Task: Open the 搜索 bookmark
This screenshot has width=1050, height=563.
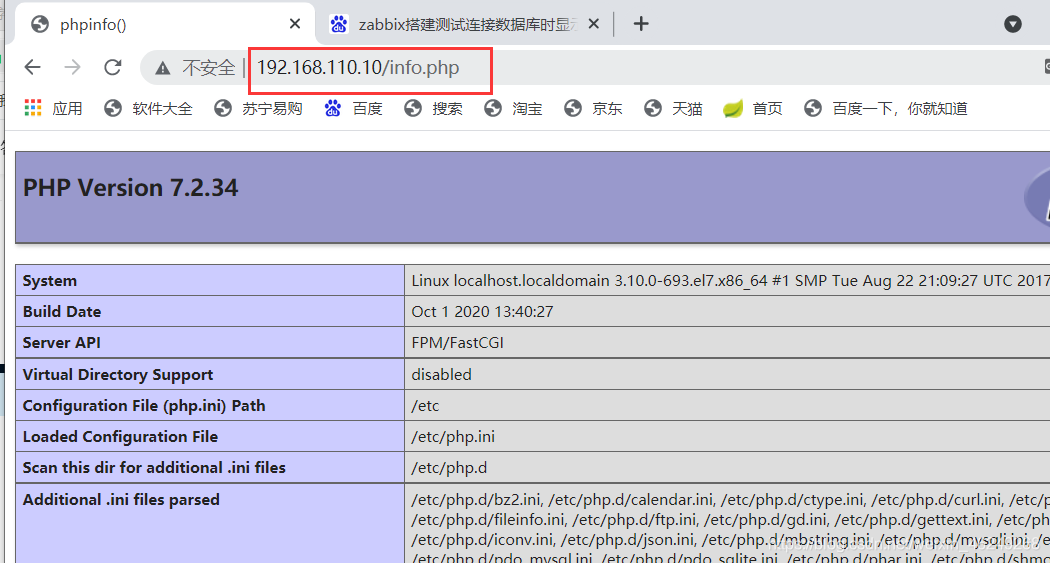Action: [433, 108]
